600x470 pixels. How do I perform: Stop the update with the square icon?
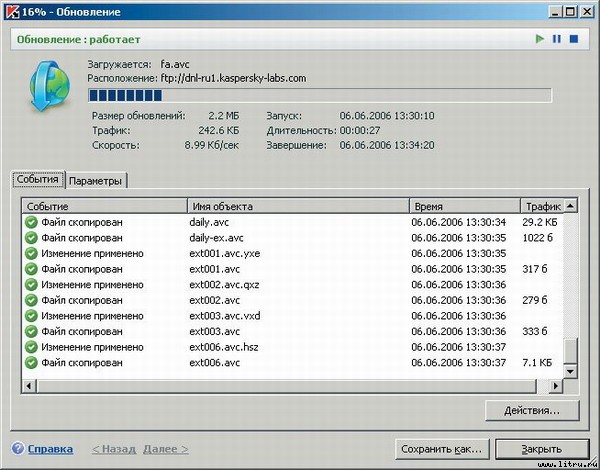[574, 39]
